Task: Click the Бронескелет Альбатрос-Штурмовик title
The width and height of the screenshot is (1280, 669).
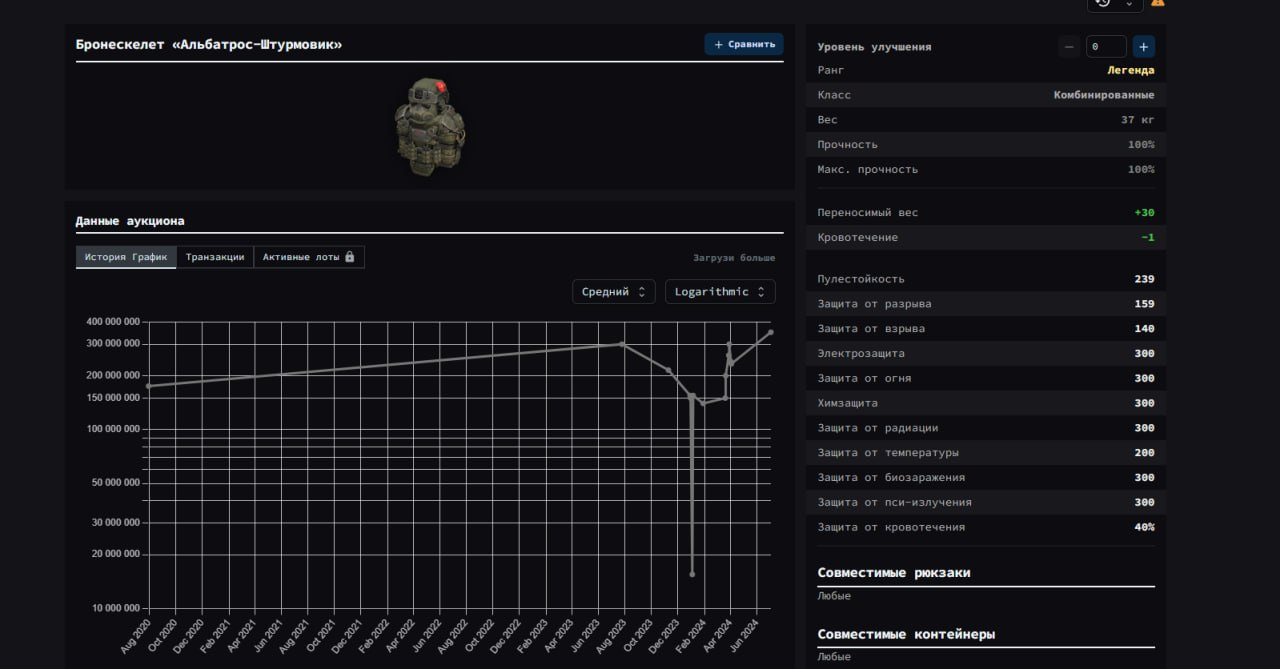Action: point(209,44)
